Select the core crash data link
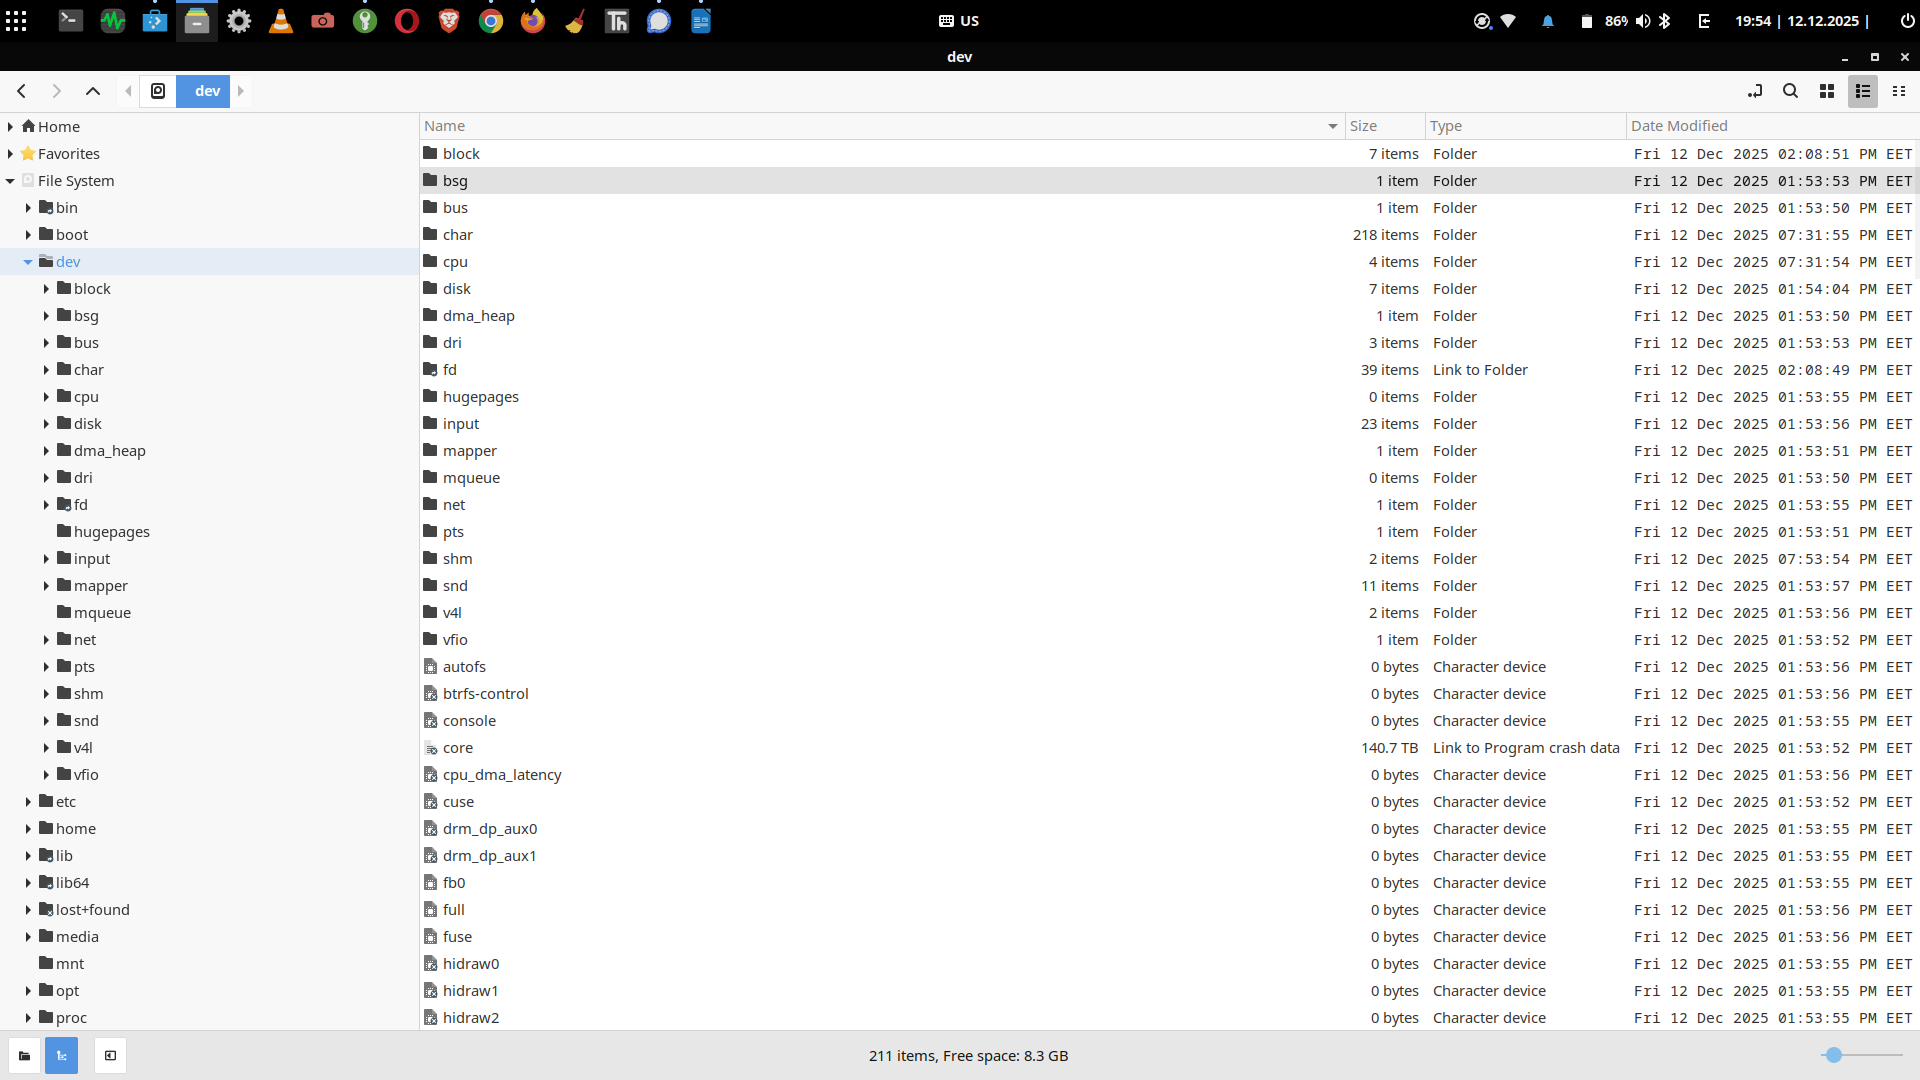Viewport: 1920px width, 1080px height. [x=459, y=747]
